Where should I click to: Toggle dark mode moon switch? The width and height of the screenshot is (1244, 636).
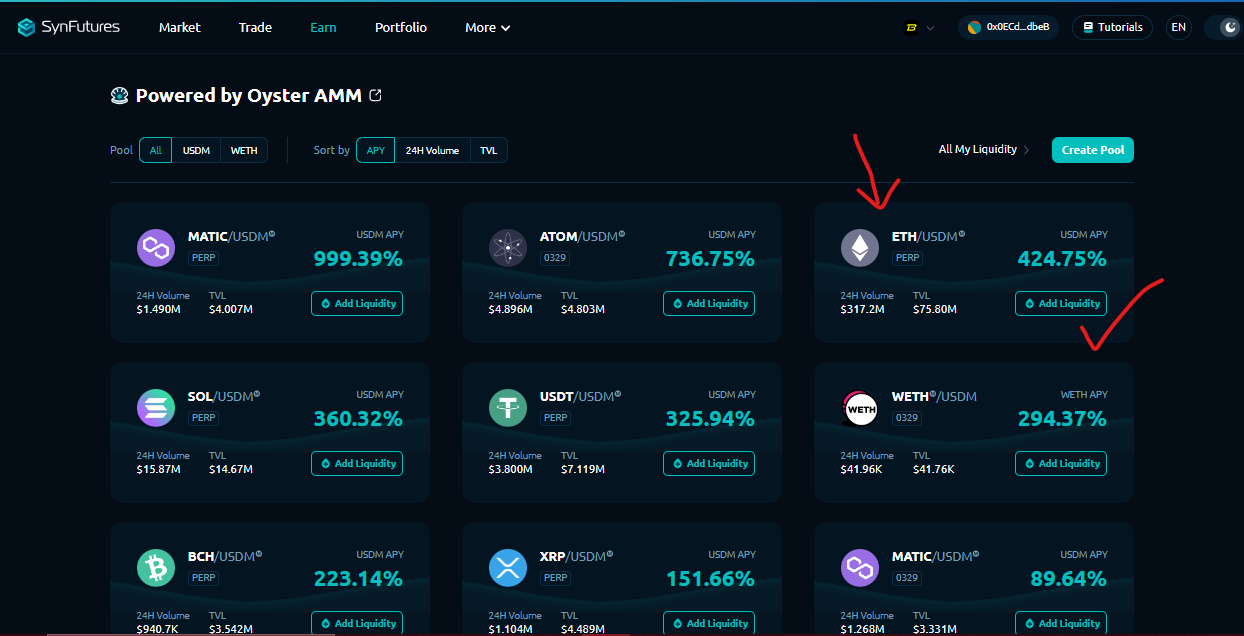[1229, 27]
